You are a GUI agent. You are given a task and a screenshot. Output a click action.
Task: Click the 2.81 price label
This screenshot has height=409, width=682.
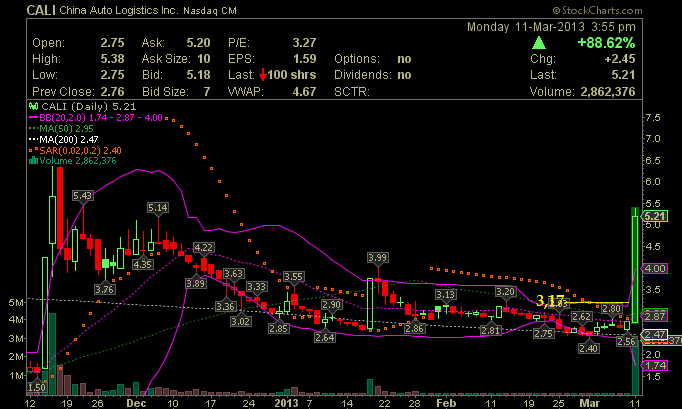tap(490, 331)
